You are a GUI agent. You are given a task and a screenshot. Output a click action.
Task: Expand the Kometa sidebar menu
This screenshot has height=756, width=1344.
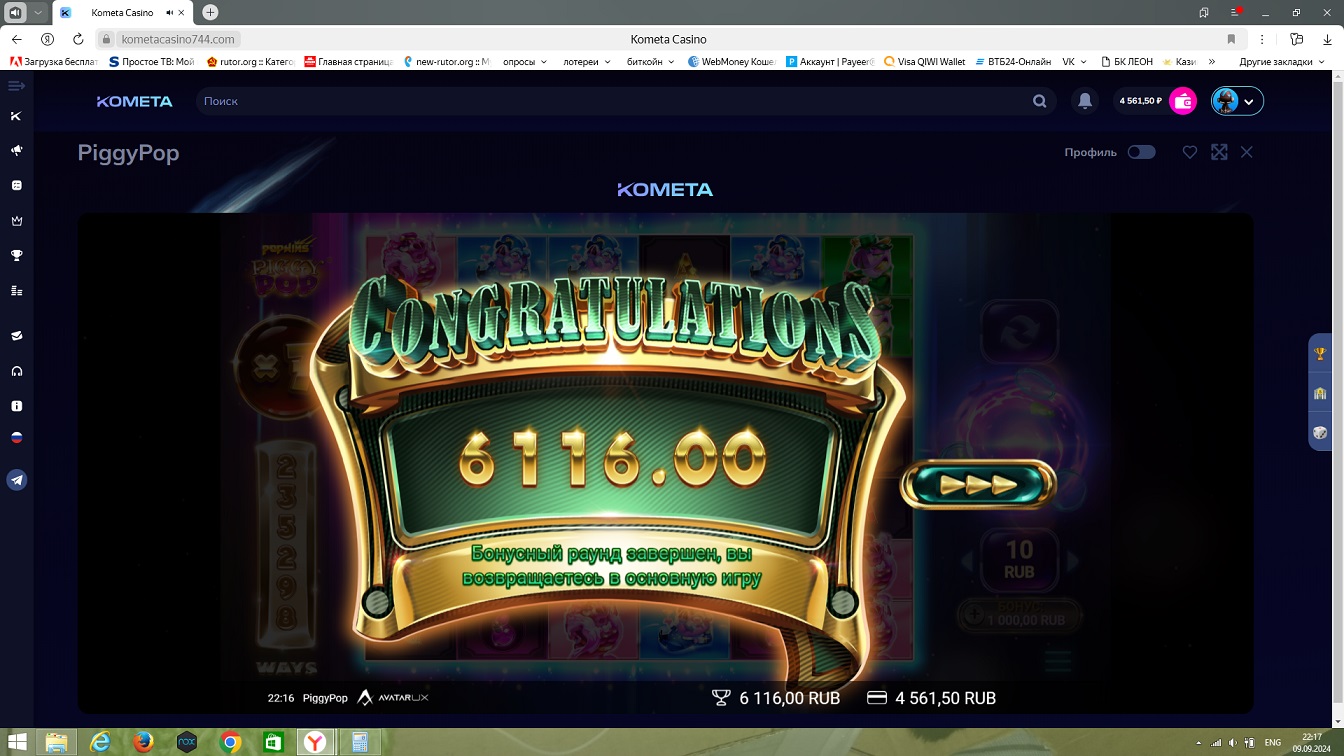(16, 86)
